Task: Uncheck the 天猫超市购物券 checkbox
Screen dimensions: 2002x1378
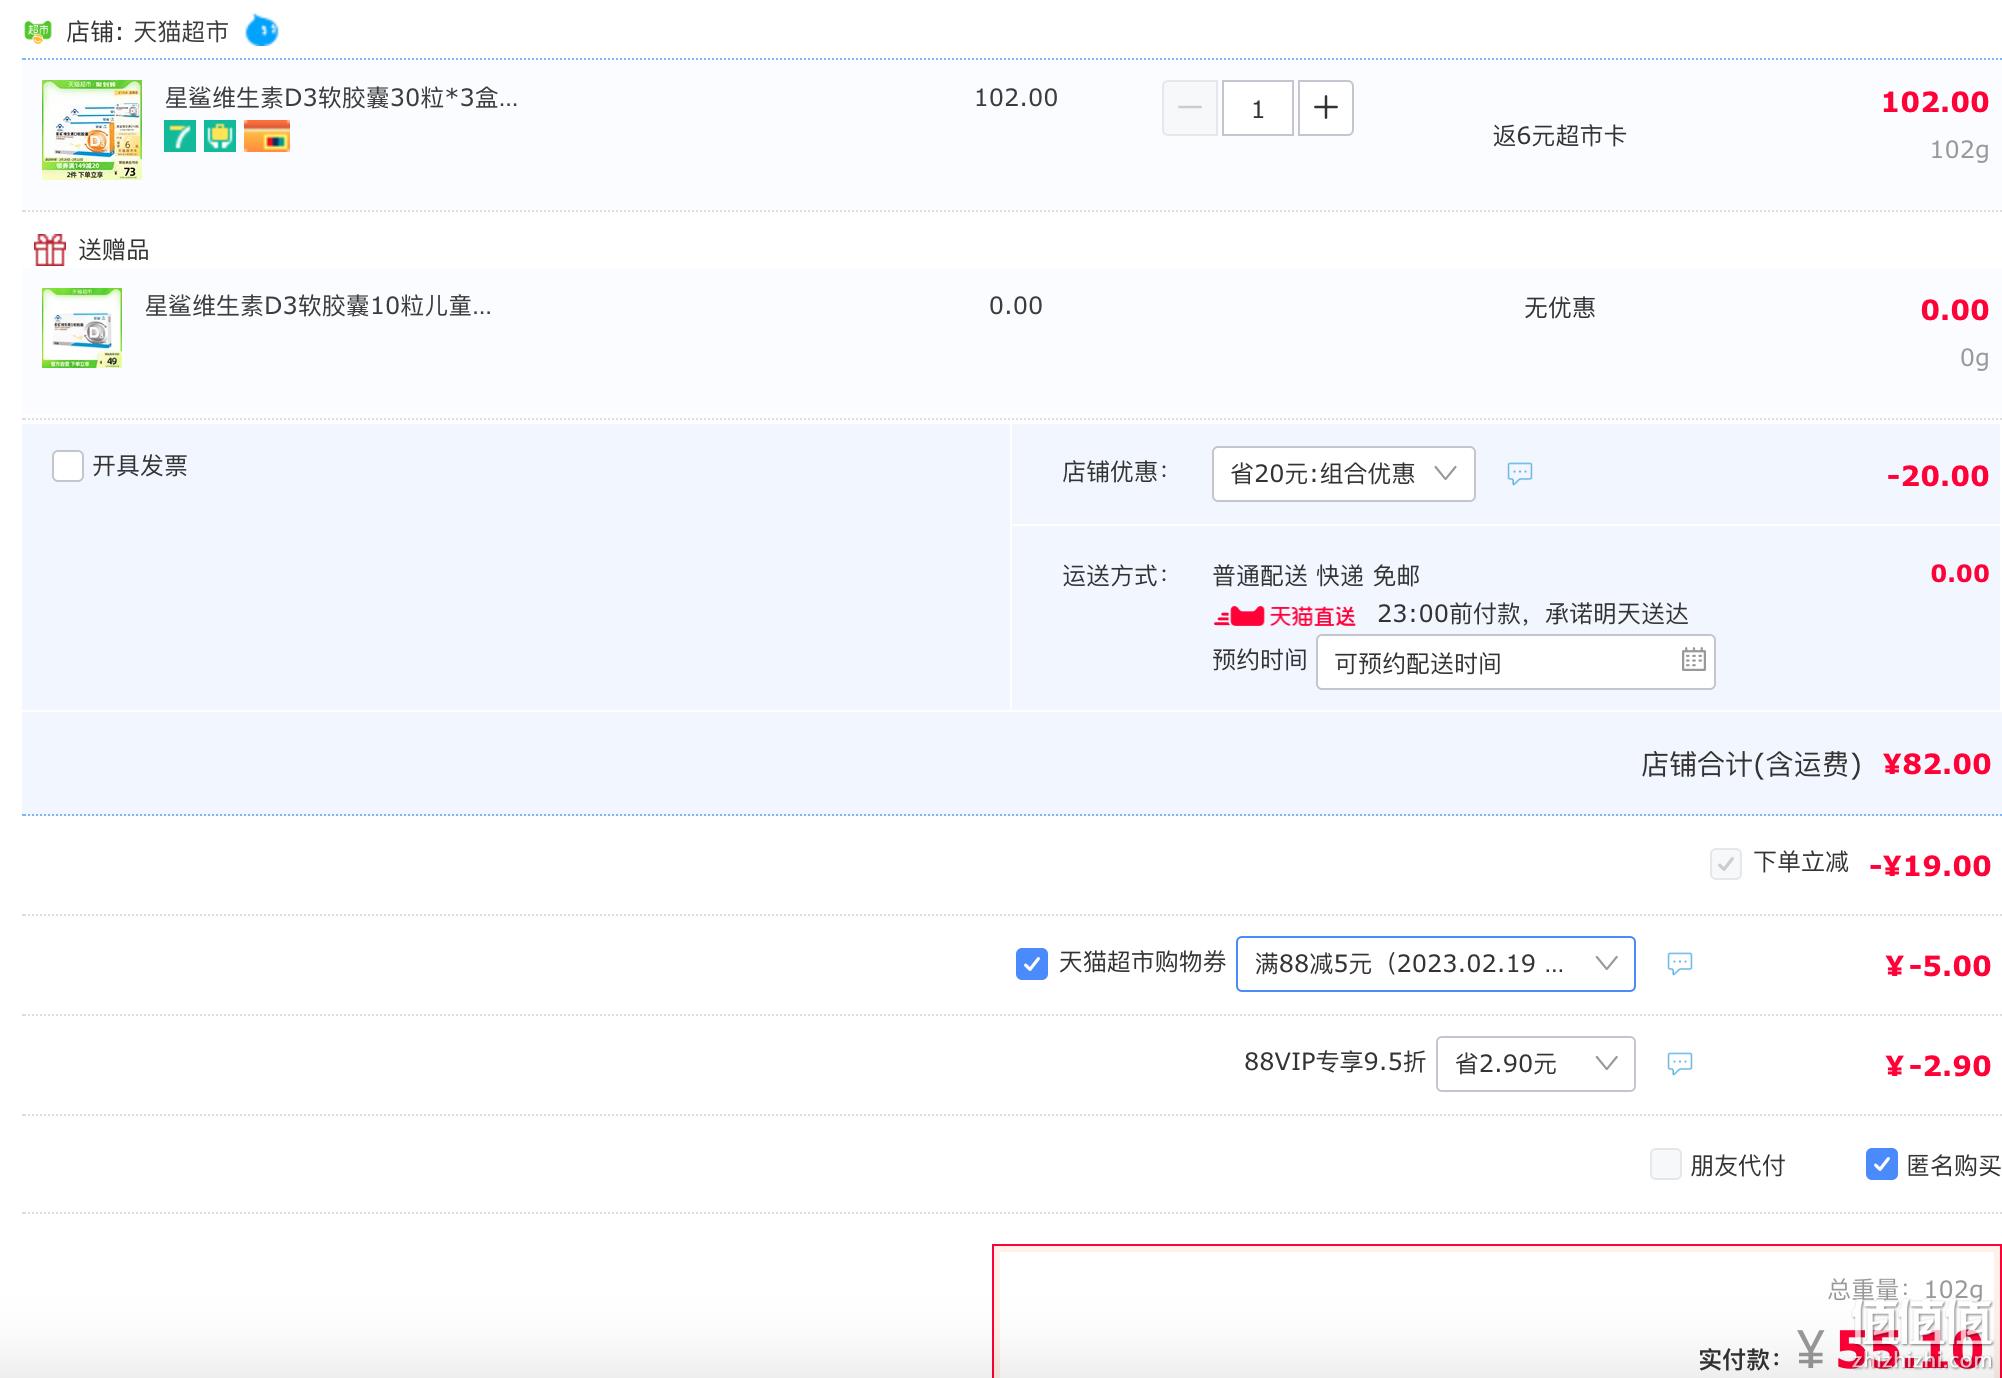Action: 1032,963
